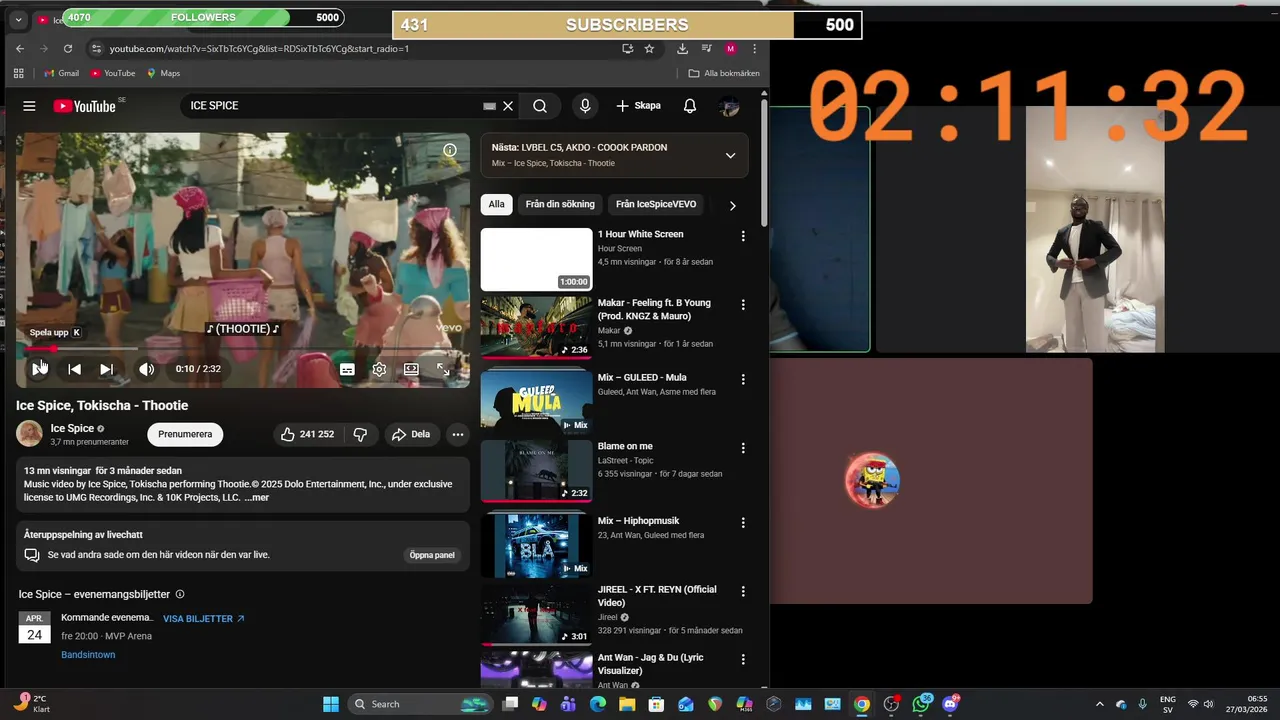
Task: Focus the YouTube search box with ICE SPICE
Action: [x=335, y=106]
